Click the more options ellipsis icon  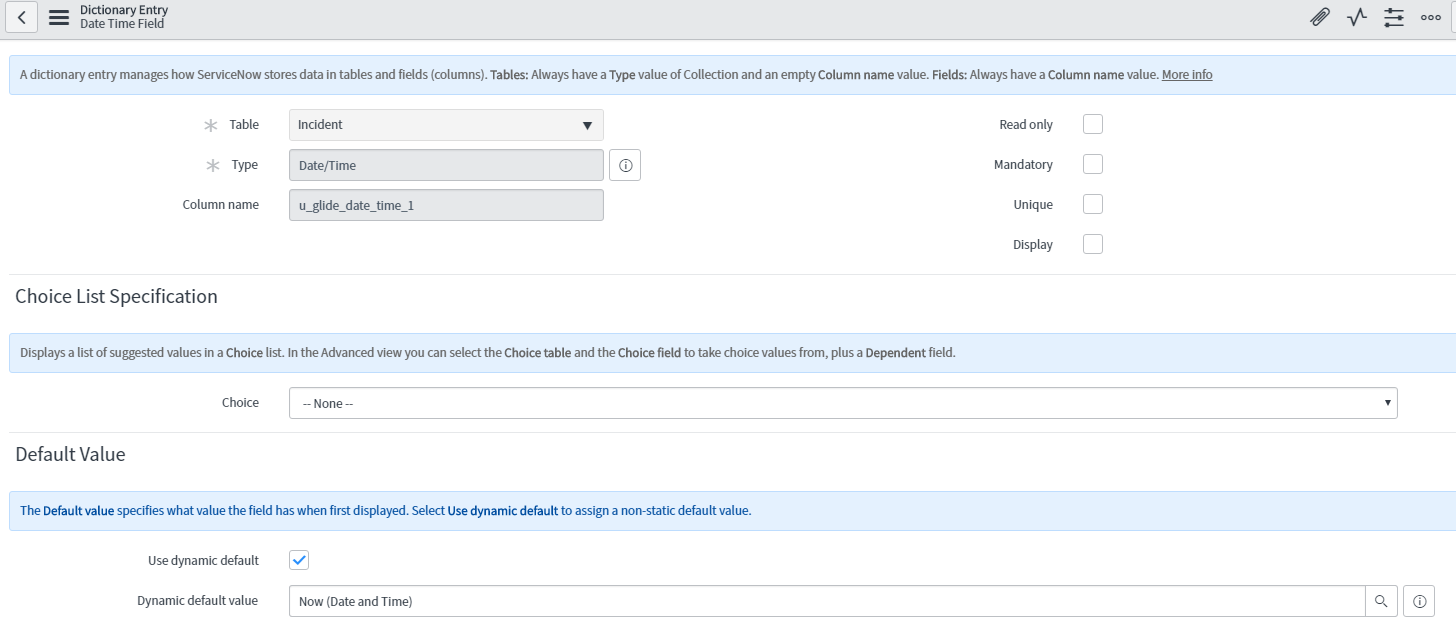[1430, 17]
